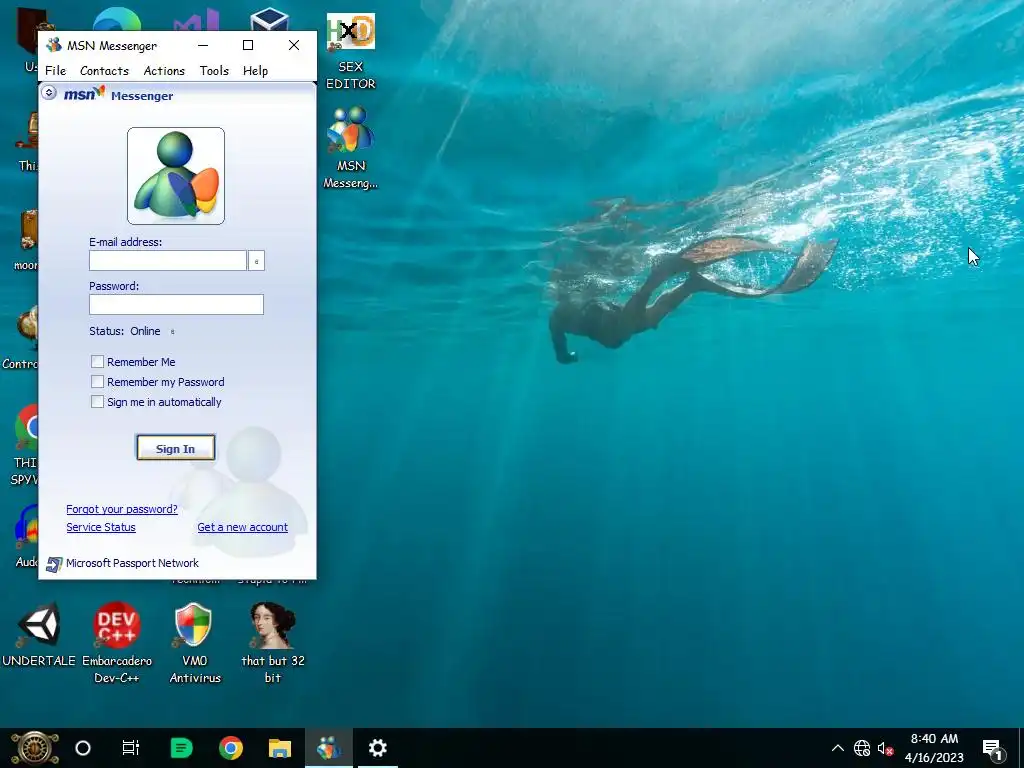Select the VMO Antivirus desktop icon
This screenshot has height=768, width=1024.
pyautogui.click(x=195, y=643)
